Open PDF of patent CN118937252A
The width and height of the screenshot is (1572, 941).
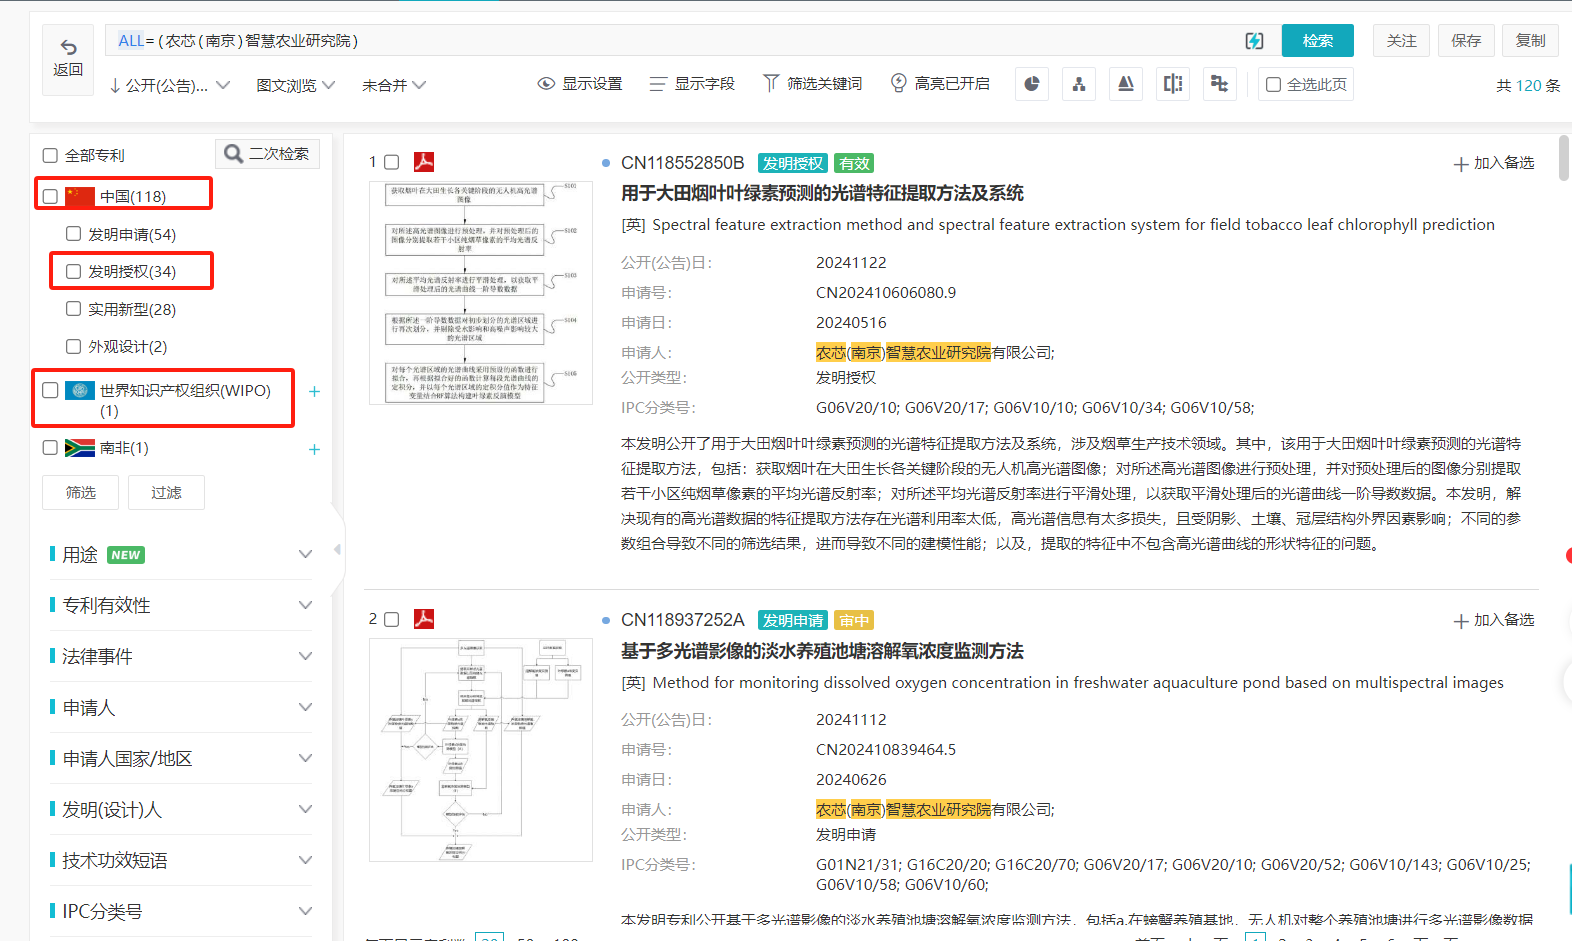tap(424, 619)
